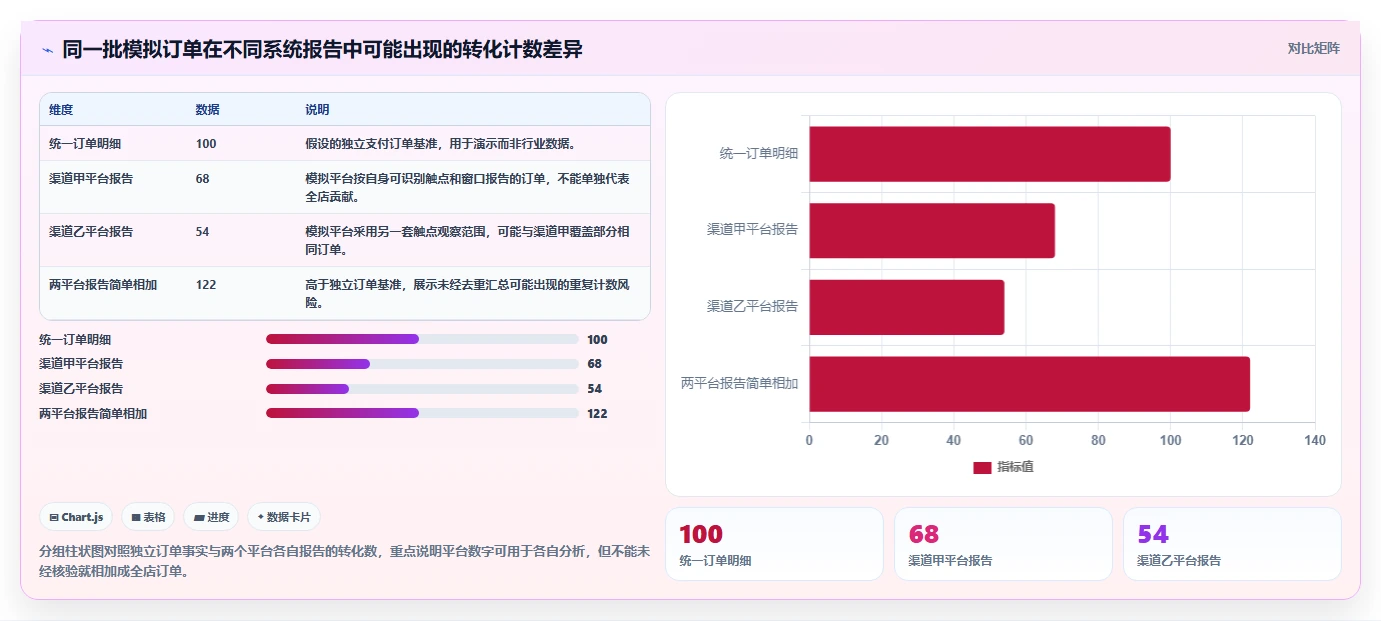
Task: Click the 统一订单明细 bar in the chart
Action: point(989,154)
